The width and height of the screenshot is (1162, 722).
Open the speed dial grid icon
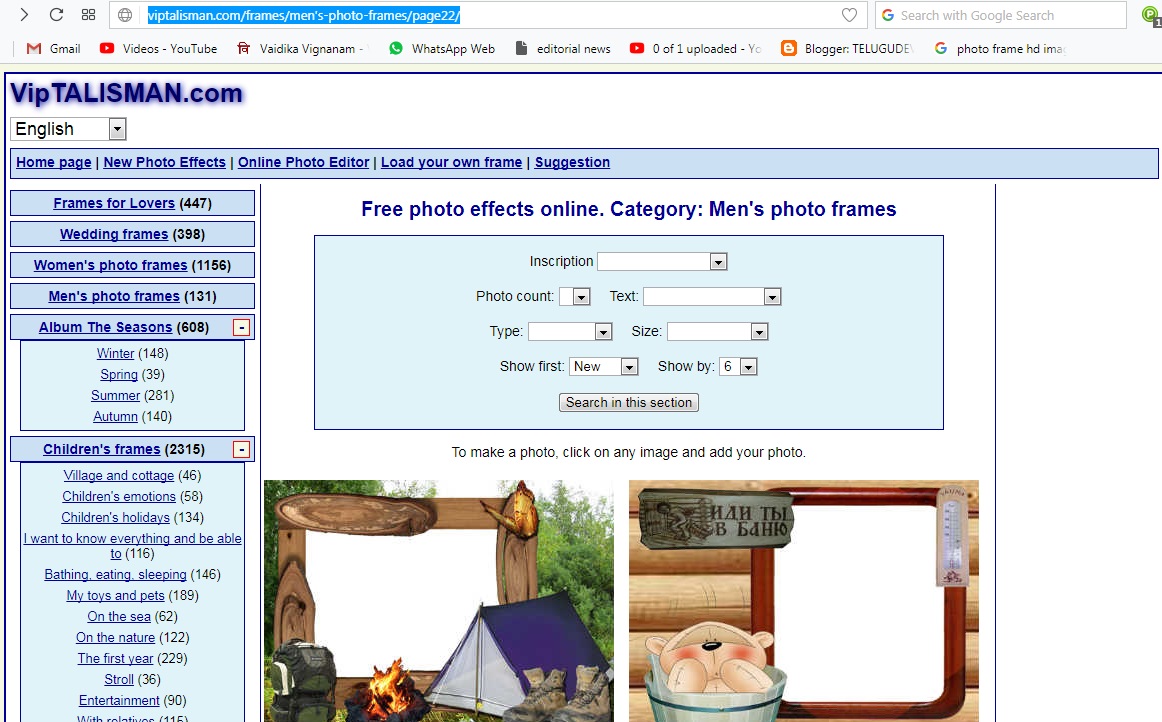[88, 15]
